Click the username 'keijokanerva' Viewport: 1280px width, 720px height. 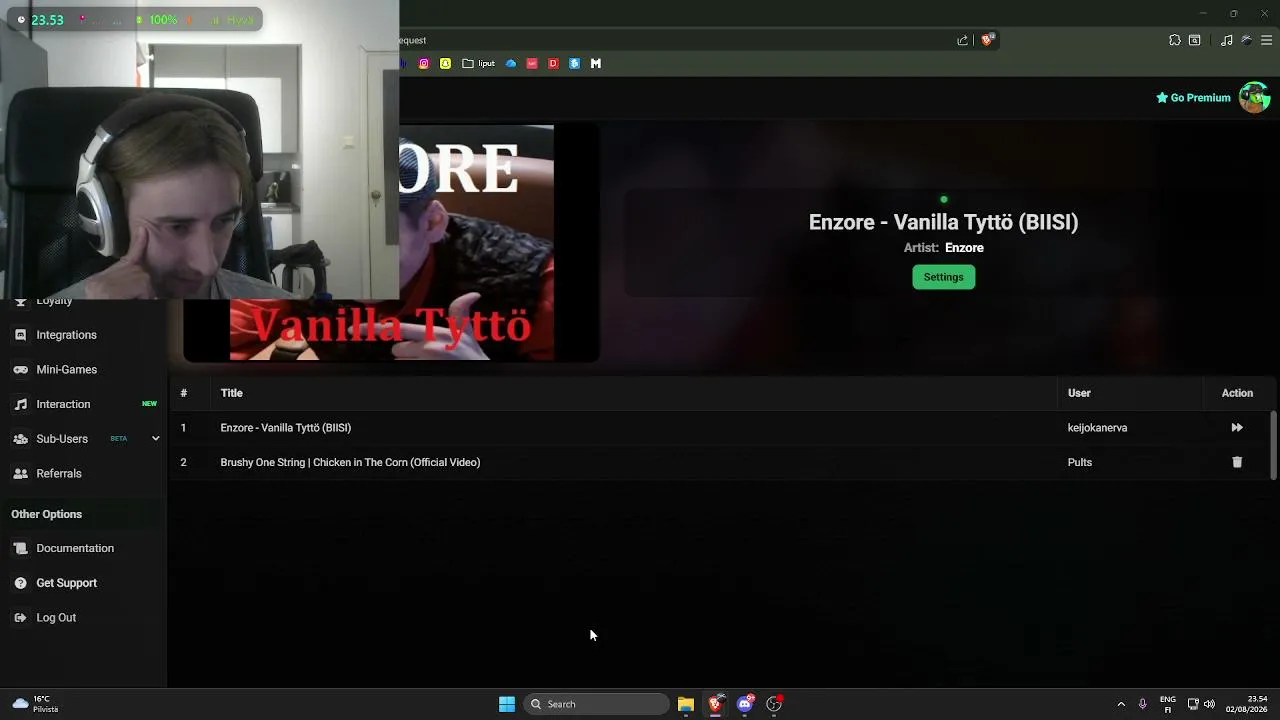point(1097,428)
